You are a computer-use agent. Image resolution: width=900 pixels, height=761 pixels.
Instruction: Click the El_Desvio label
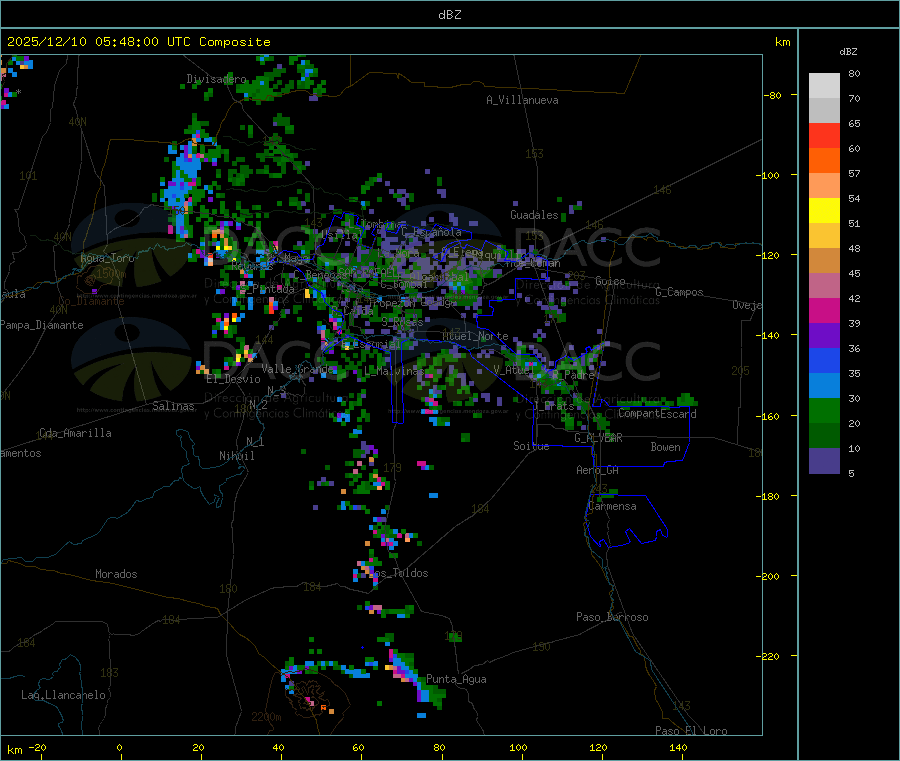pos(233,379)
